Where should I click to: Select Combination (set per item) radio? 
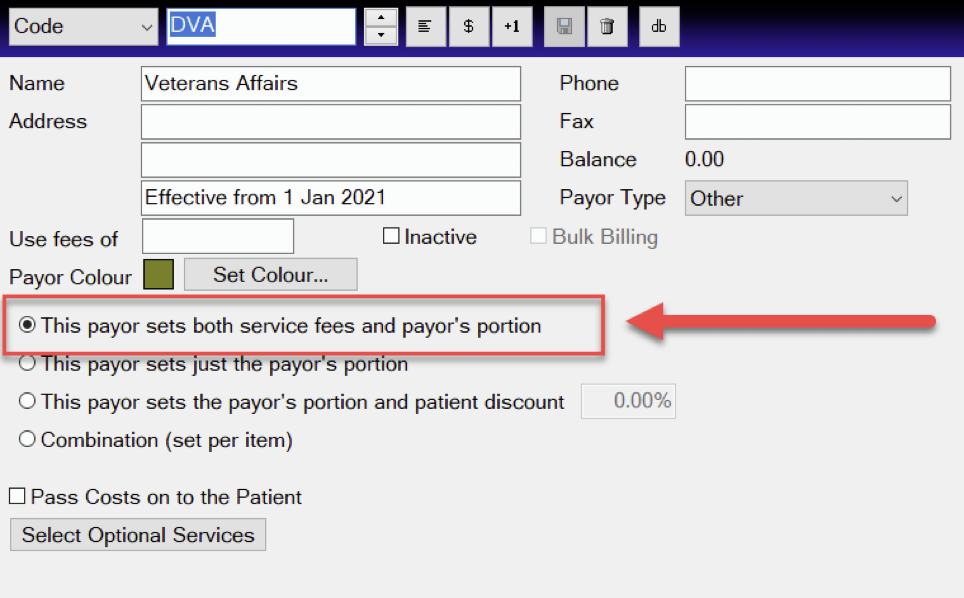(27, 439)
